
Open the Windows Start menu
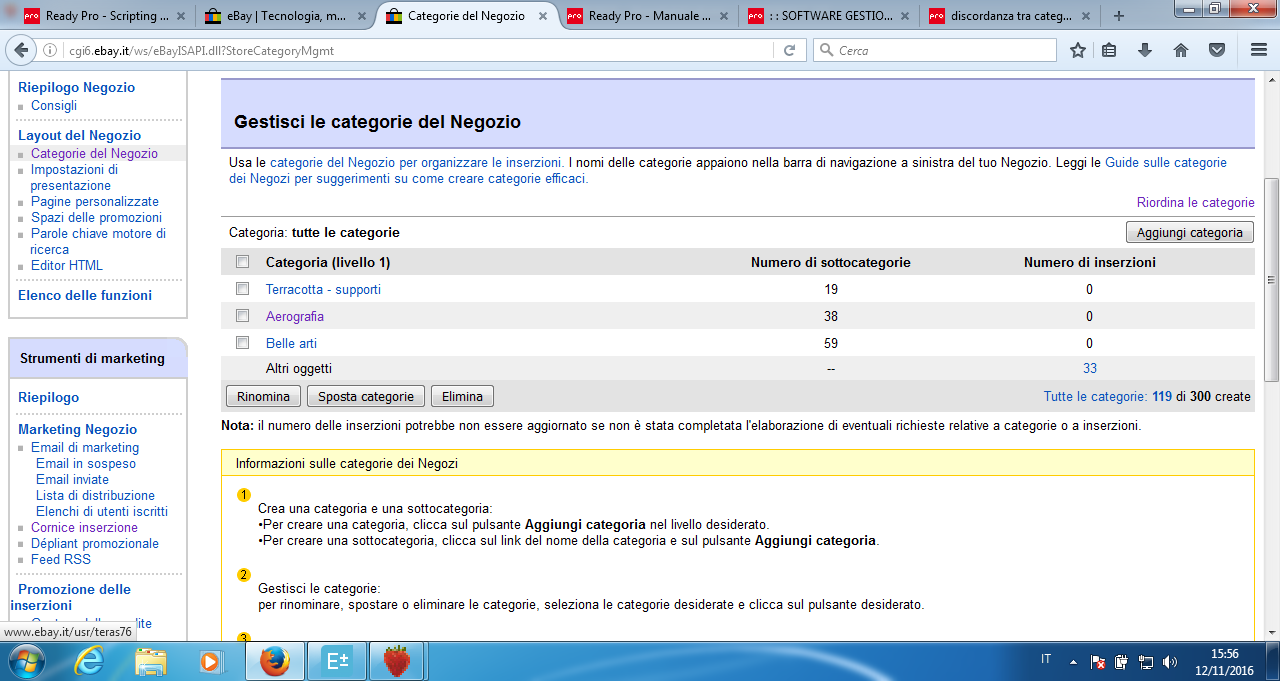(27, 661)
